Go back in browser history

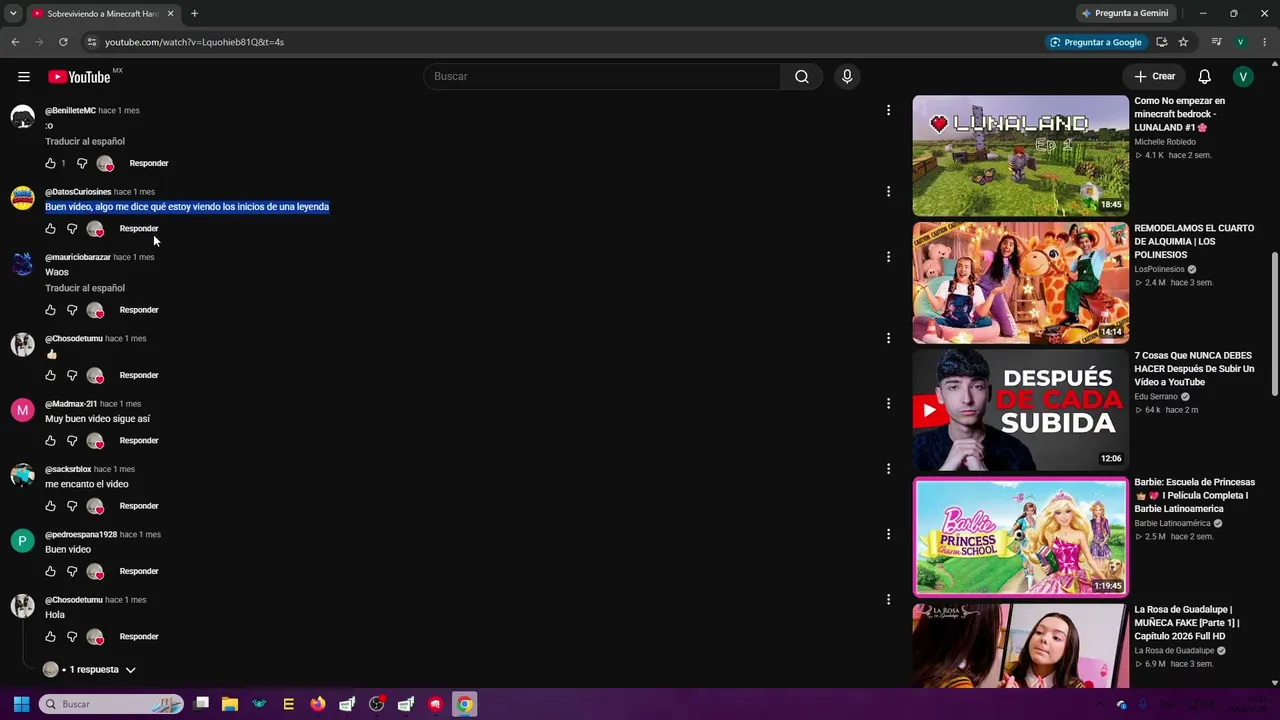(15, 42)
